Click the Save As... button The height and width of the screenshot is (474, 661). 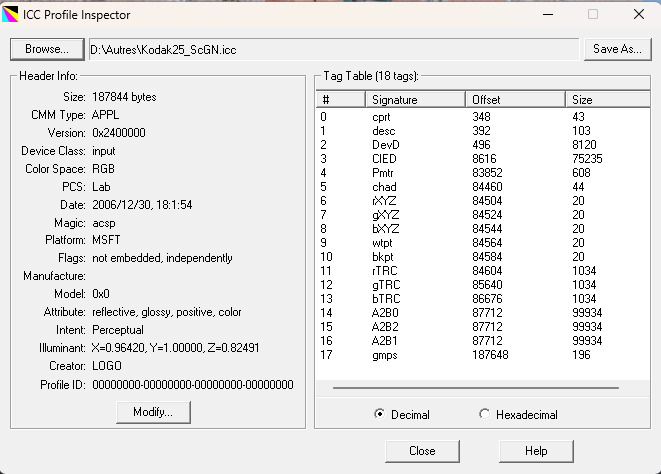click(x=618, y=49)
